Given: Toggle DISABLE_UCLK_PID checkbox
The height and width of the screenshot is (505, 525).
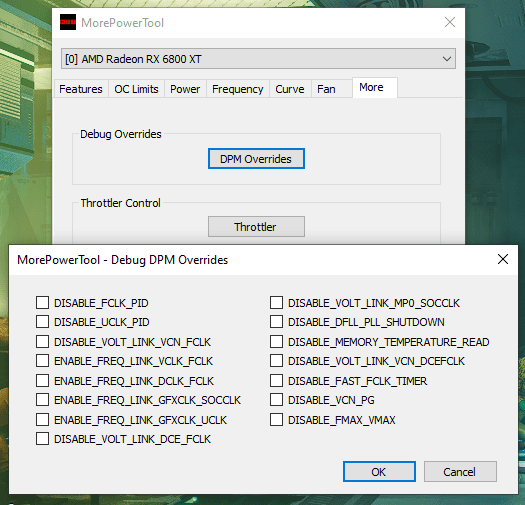Looking at the screenshot, I should (x=43, y=321).
